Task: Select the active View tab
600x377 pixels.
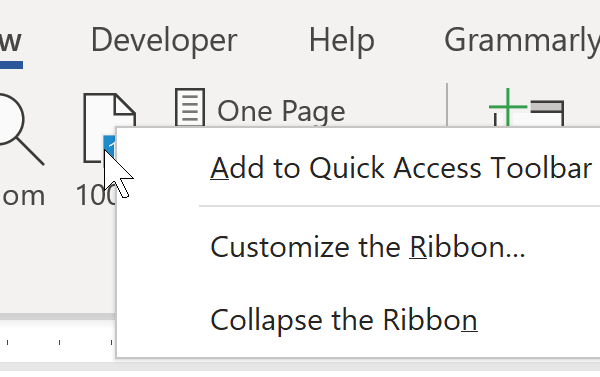Action: [x=11, y=41]
